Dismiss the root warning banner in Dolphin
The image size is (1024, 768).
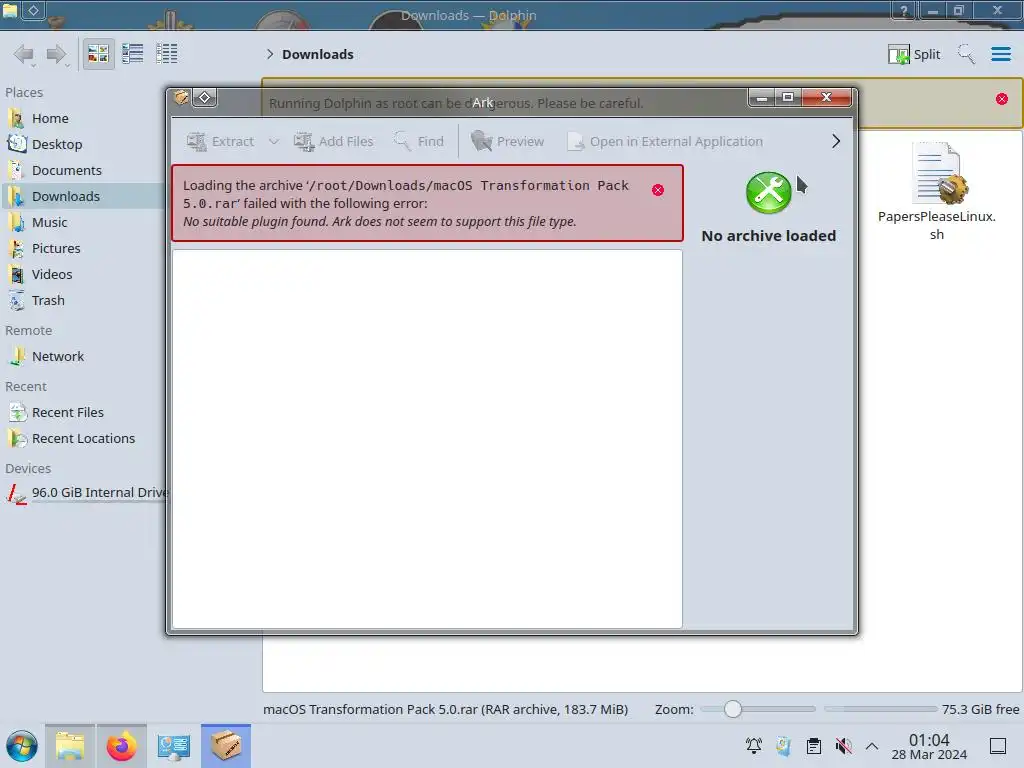point(1002,99)
